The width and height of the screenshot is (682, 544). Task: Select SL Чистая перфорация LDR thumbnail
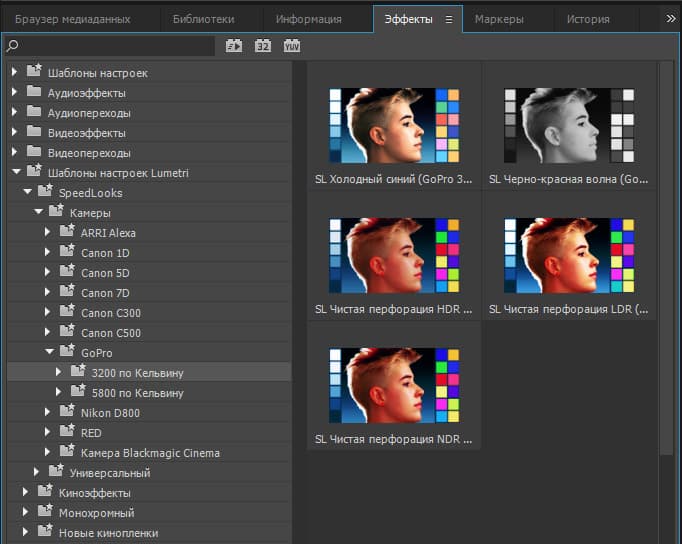569,255
